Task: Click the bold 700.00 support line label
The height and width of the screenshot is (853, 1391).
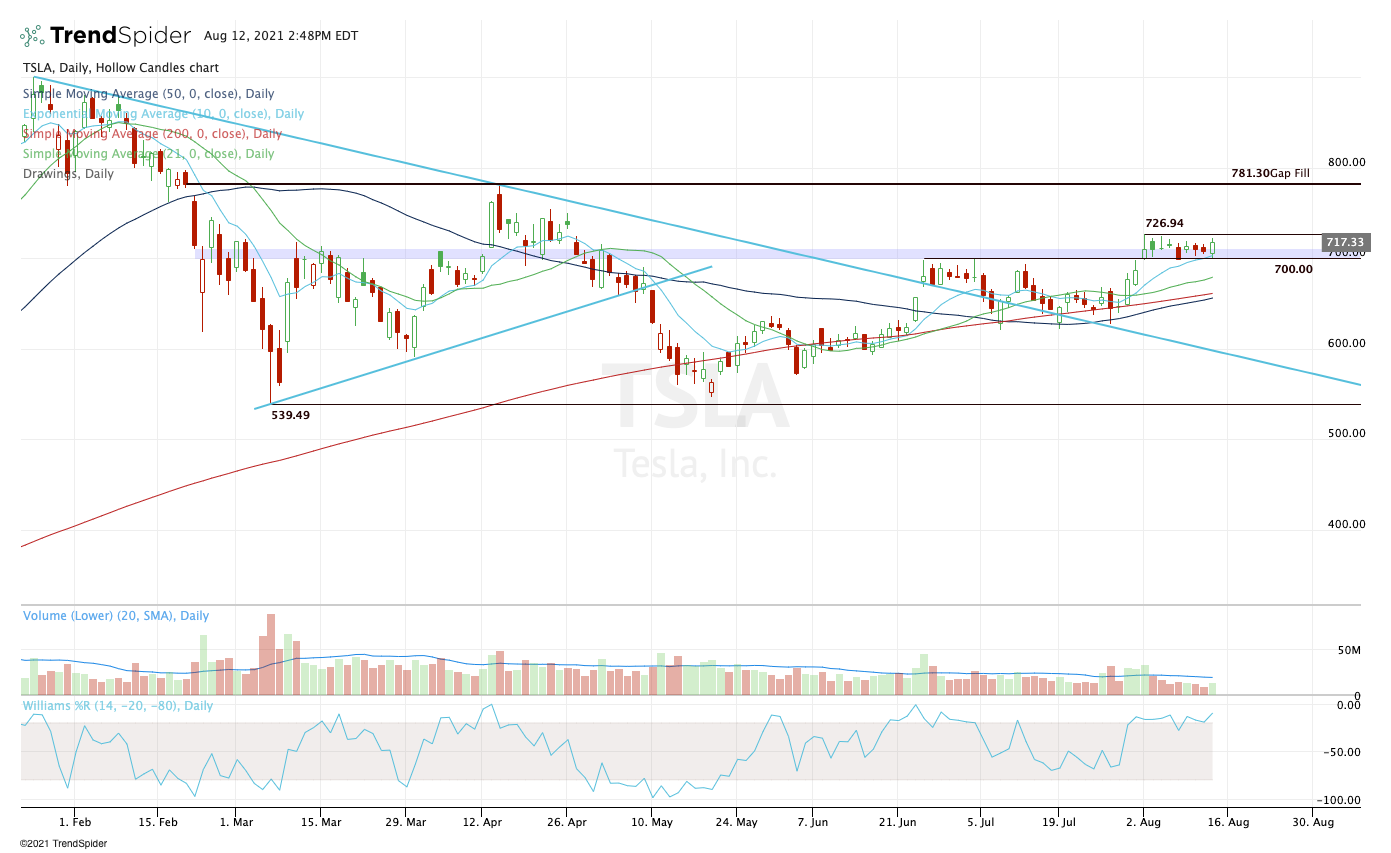Action: [1293, 269]
